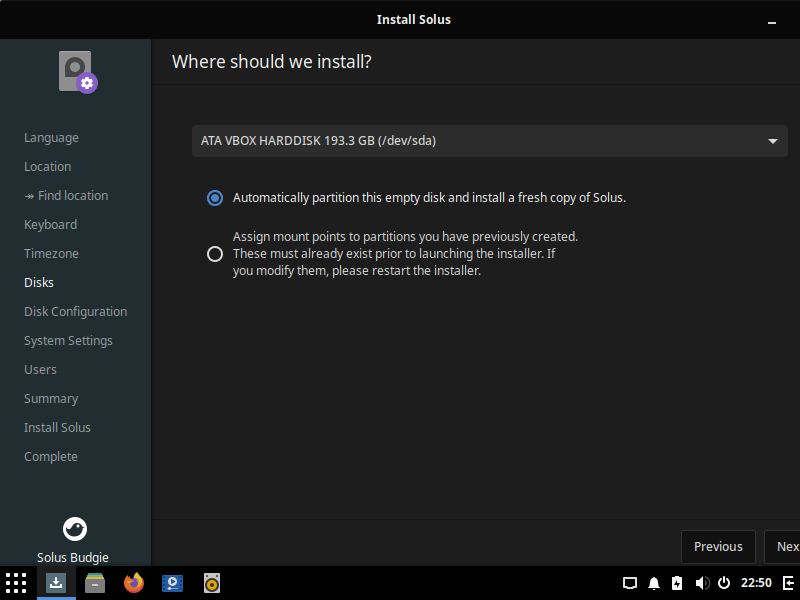The image size is (800, 600).
Task: Click the hard disk gear icon in sidebar
Action: point(78,72)
